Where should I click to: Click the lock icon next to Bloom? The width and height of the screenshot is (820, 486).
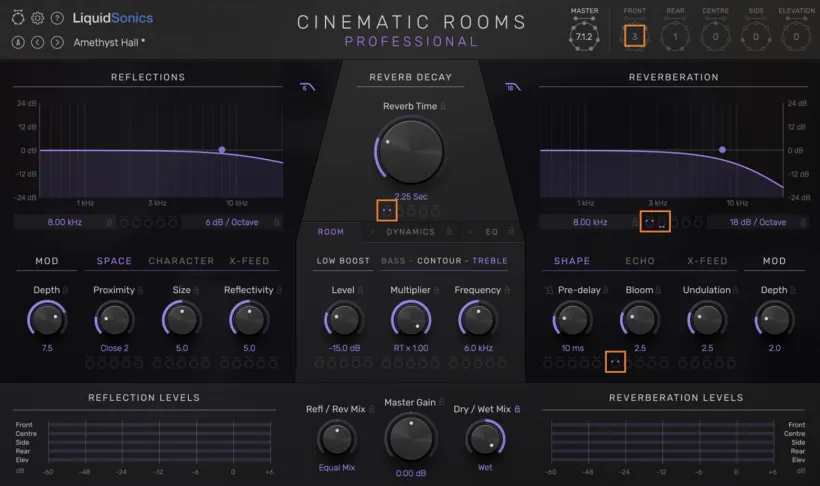pos(658,290)
